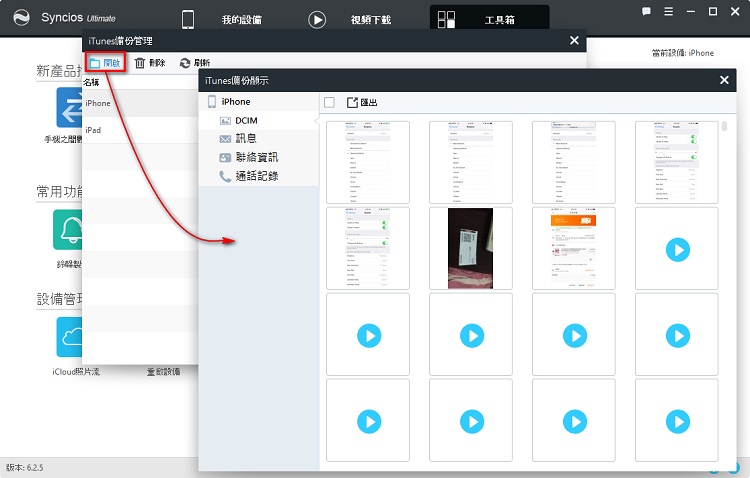Play the last video in bottom row
Screen dimensions: 750x478
tap(678, 422)
